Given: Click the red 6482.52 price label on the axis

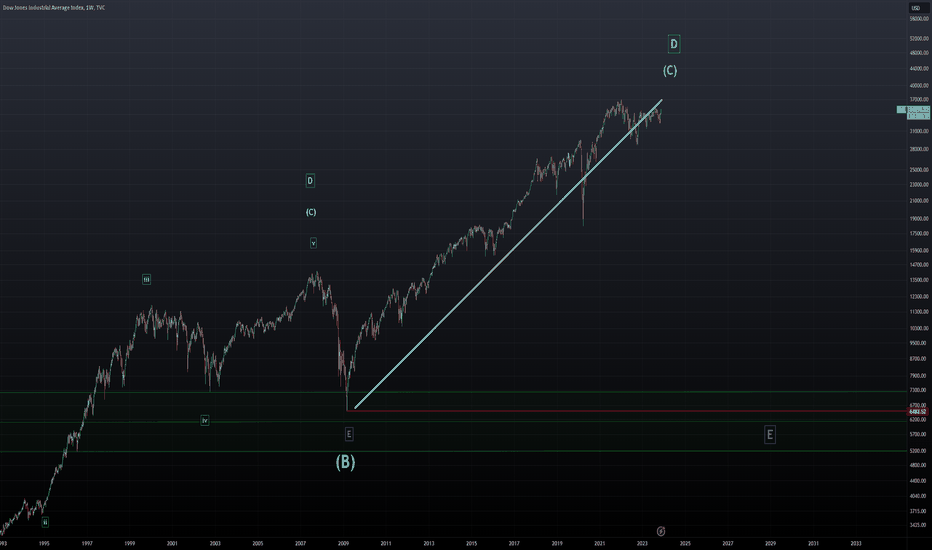Looking at the screenshot, I should coord(918,411).
